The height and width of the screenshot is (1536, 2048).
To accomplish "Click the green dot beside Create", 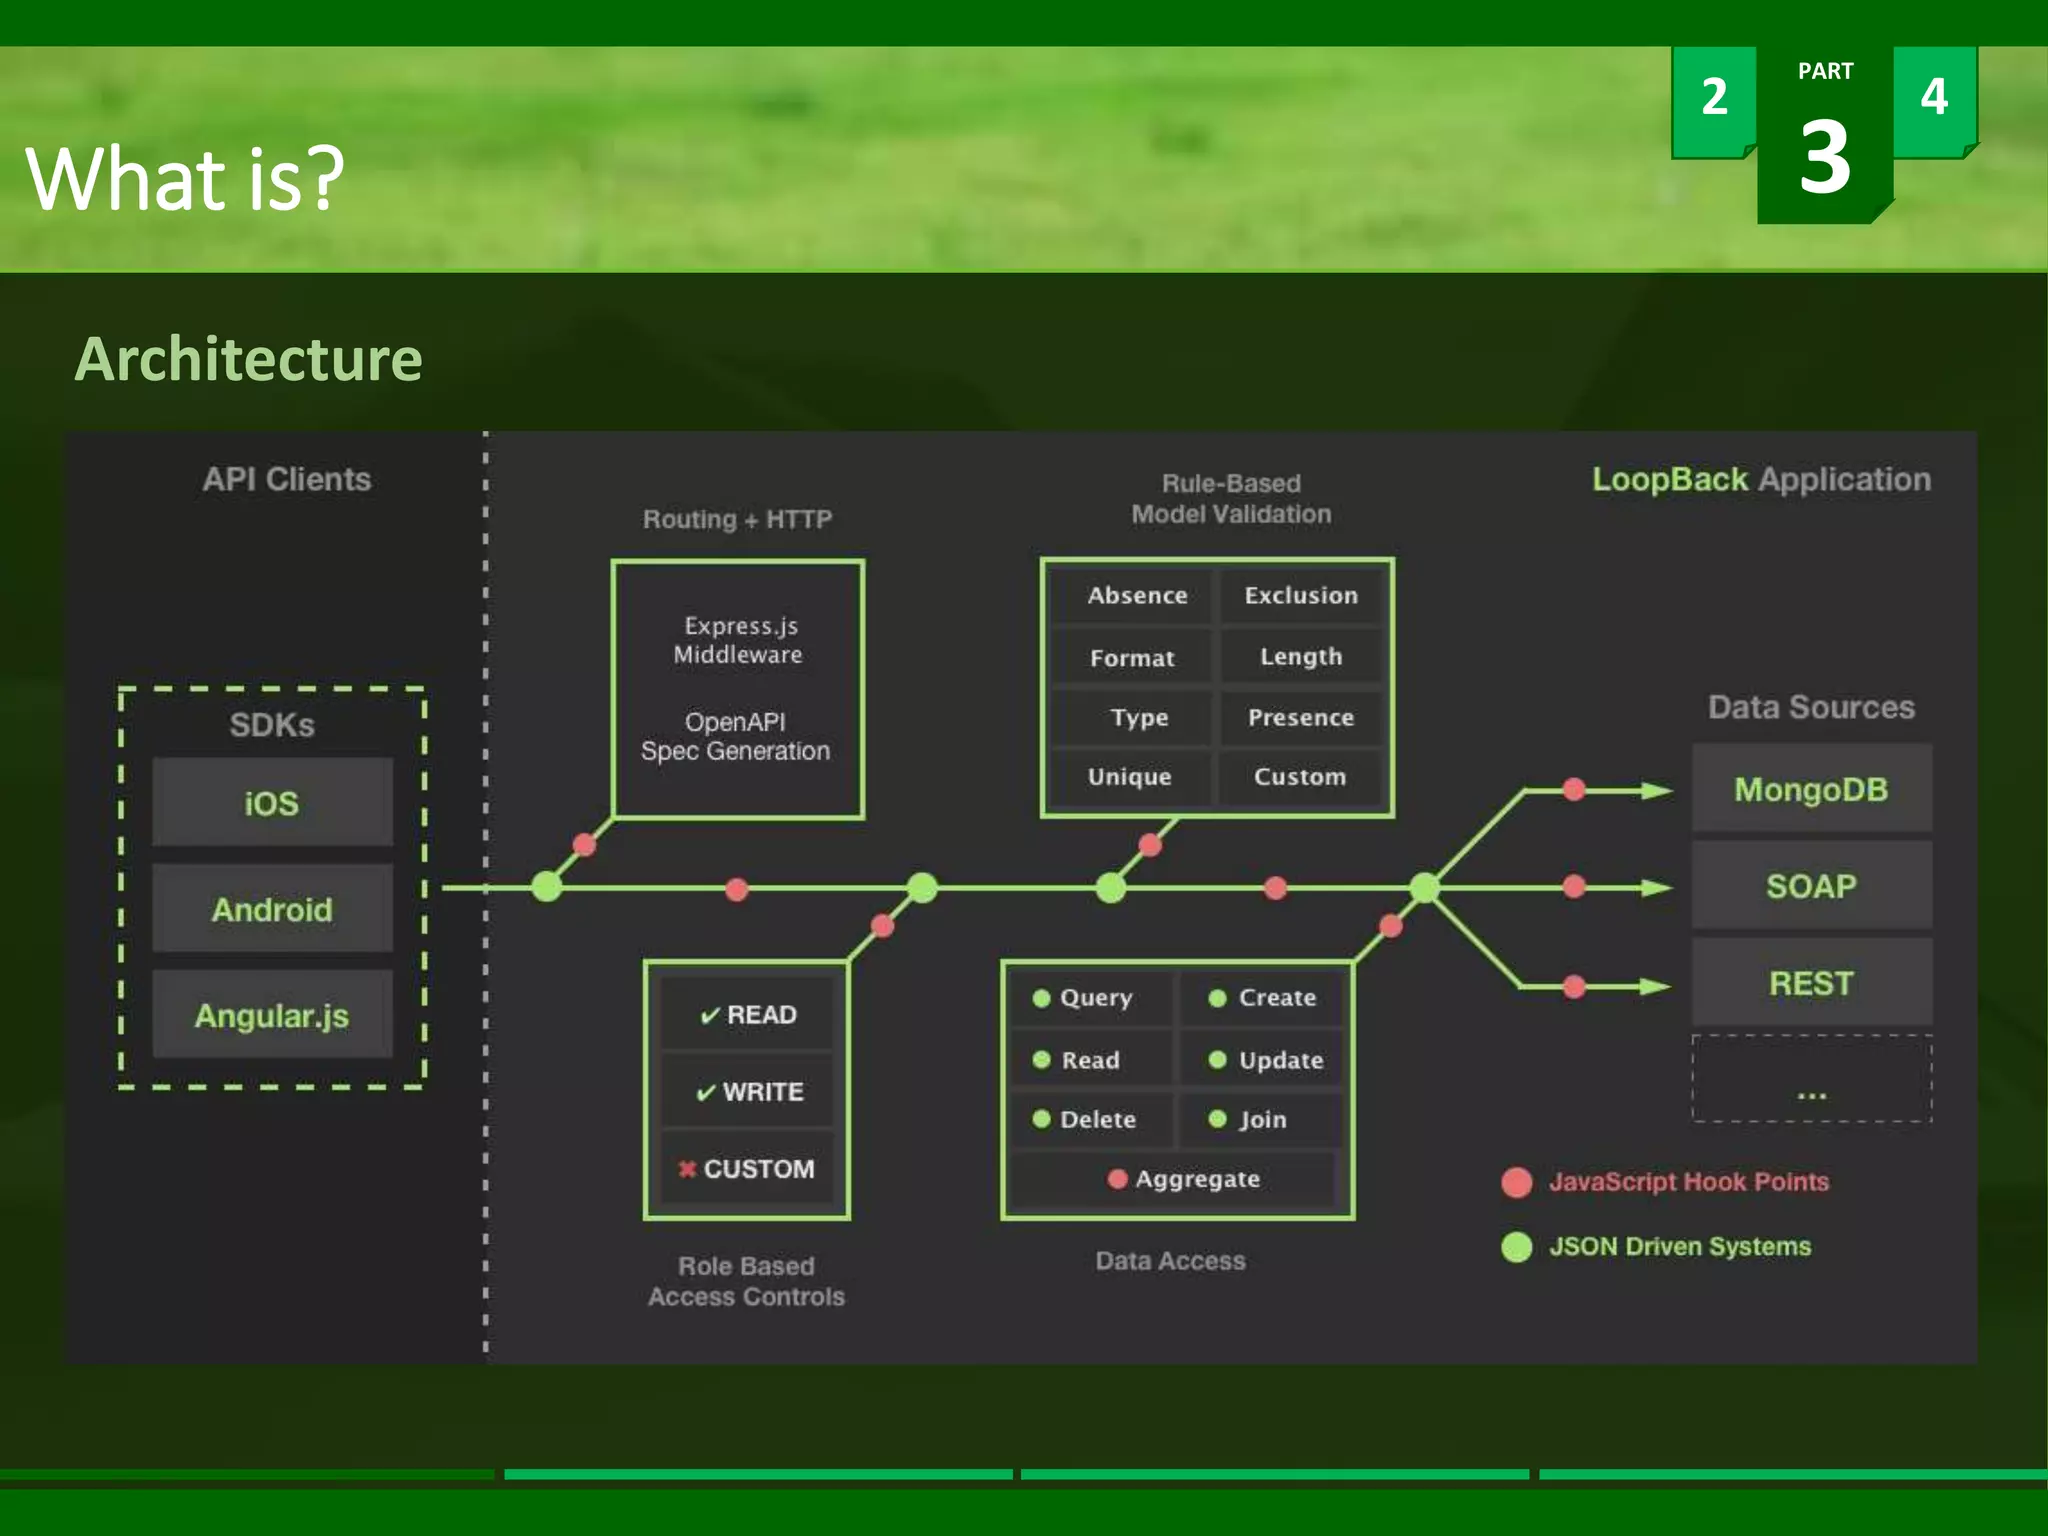I will 1217,998.
